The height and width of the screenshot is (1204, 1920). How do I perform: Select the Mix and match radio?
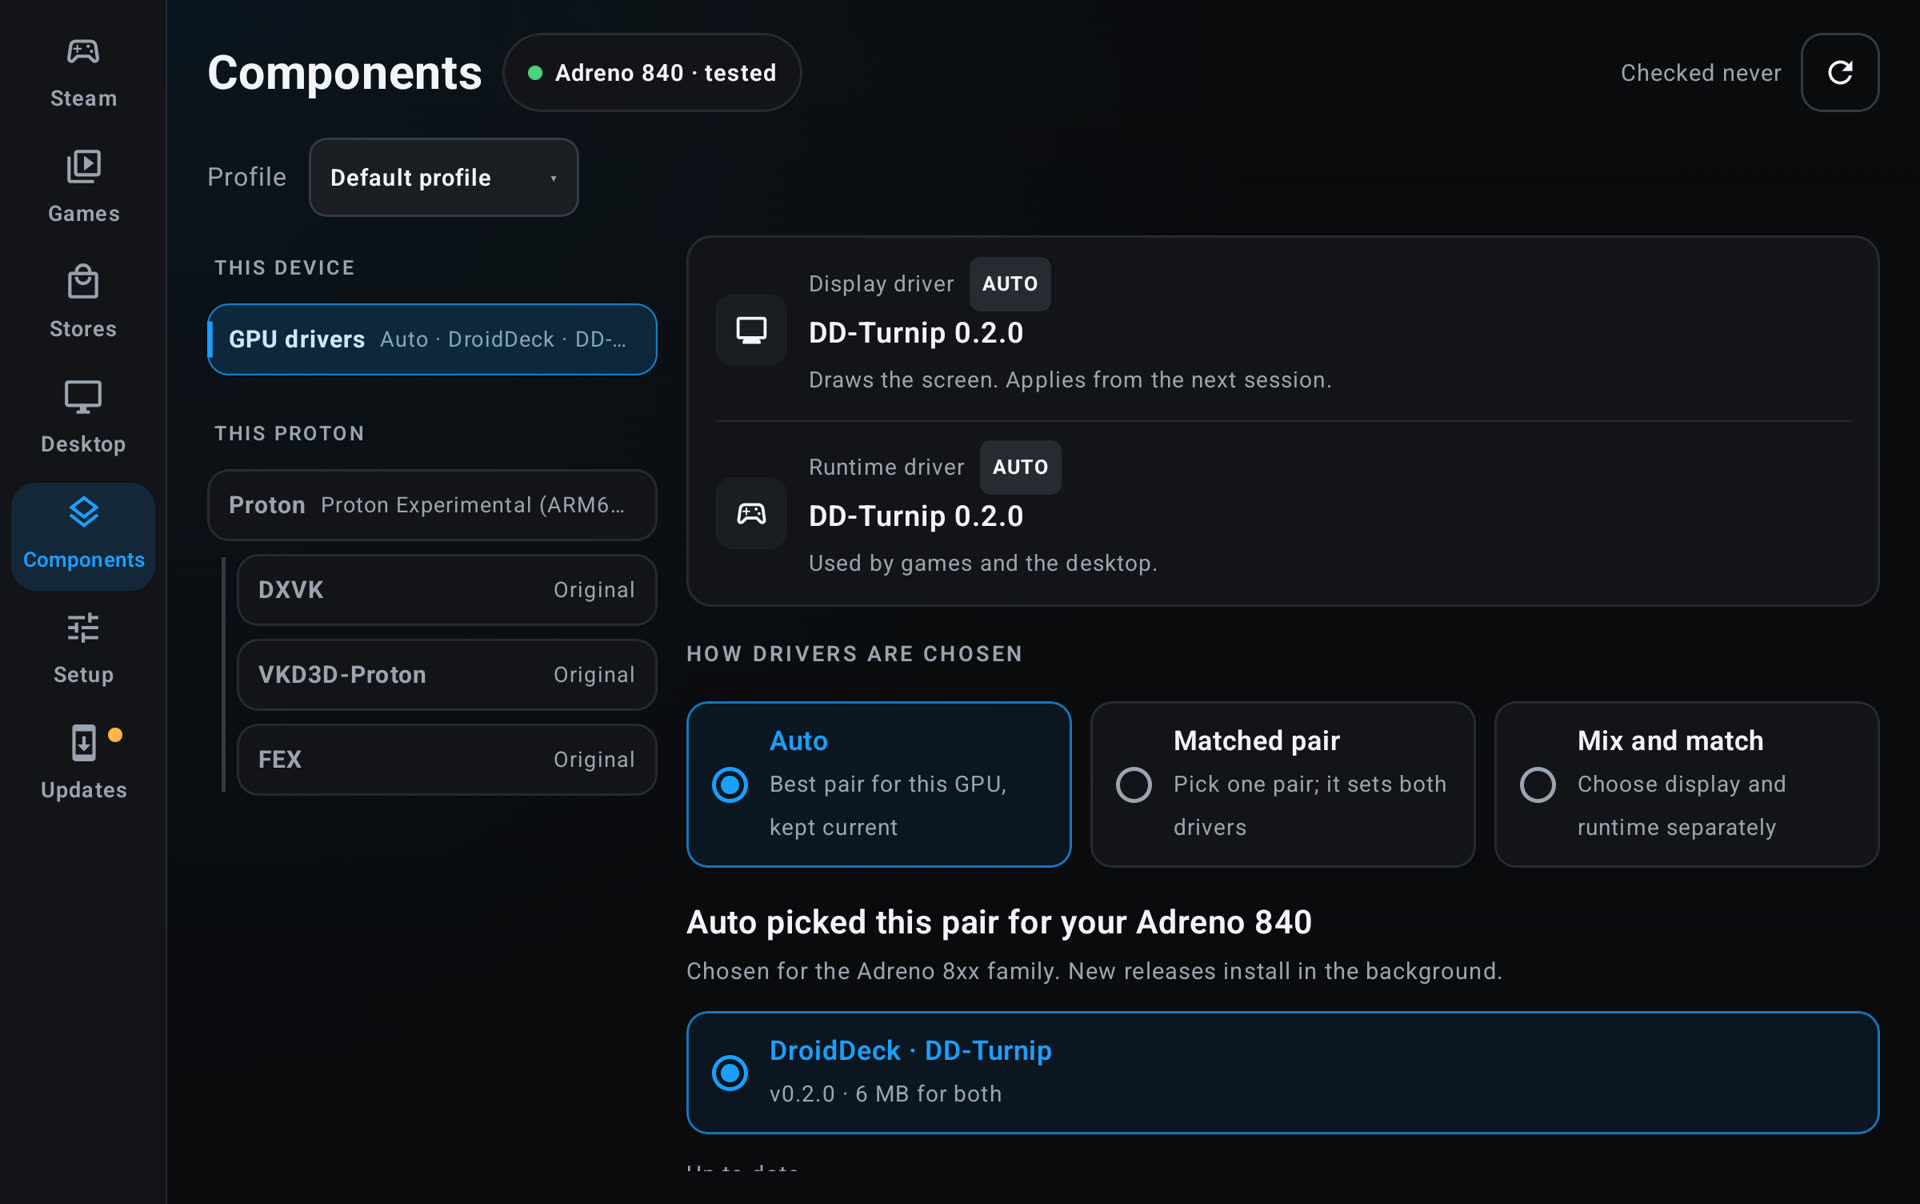[x=1538, y=785]
